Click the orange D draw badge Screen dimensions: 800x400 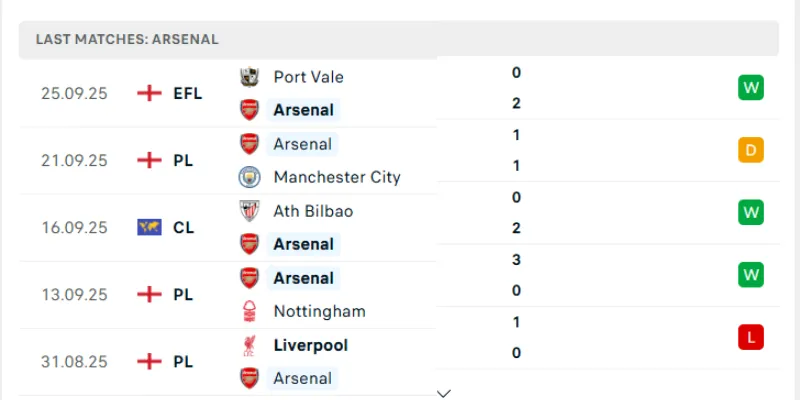751,151
